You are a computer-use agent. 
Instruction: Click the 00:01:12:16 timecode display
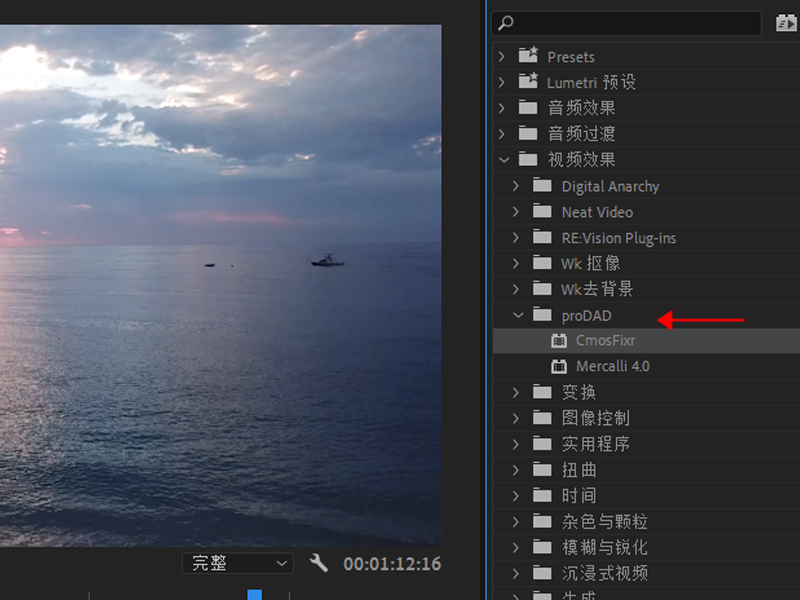tap(392, 564)
